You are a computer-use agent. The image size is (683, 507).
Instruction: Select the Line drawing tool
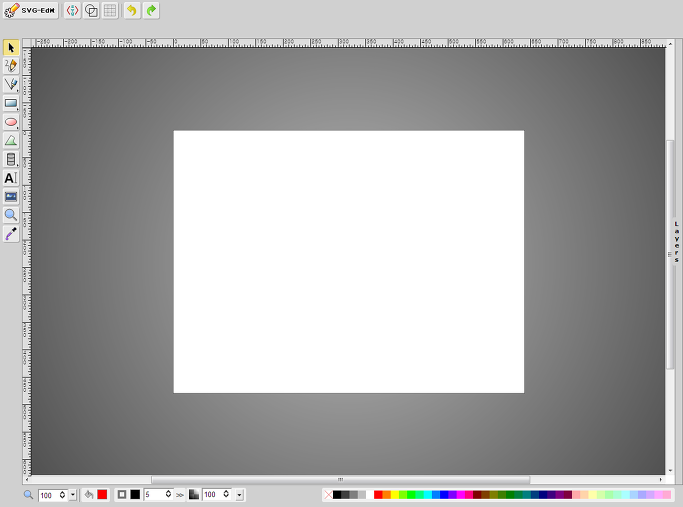11,84
